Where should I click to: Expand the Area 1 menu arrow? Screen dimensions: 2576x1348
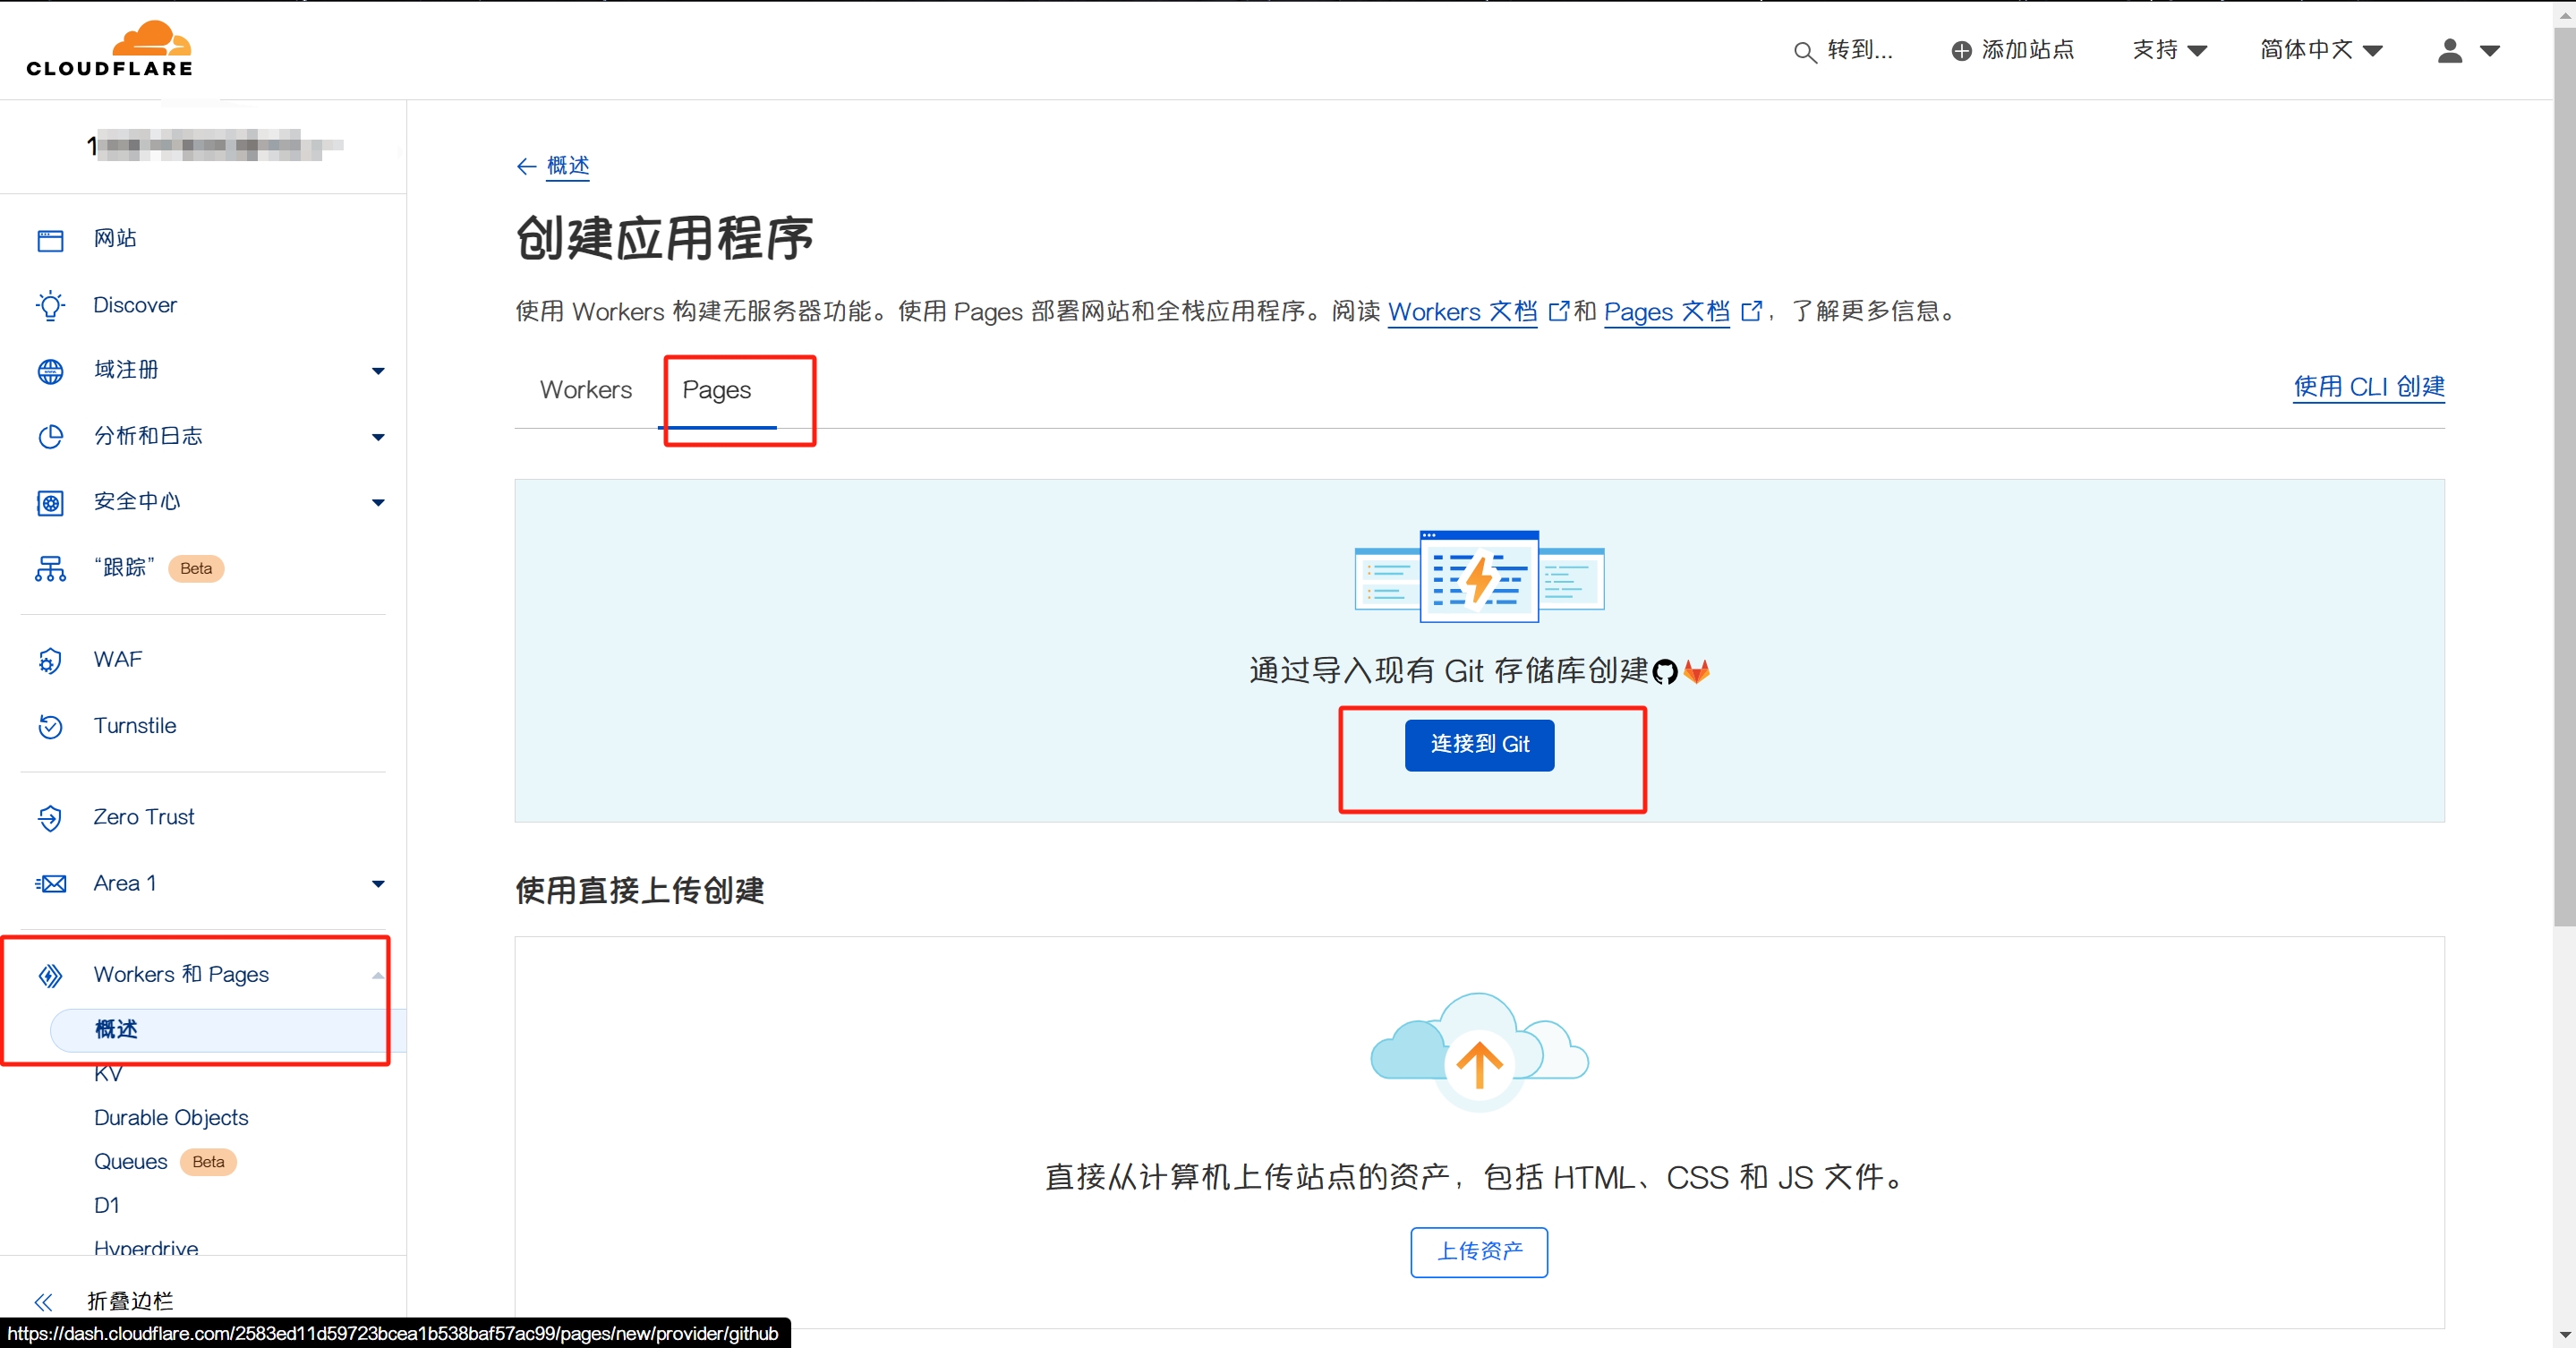(378, 884)
